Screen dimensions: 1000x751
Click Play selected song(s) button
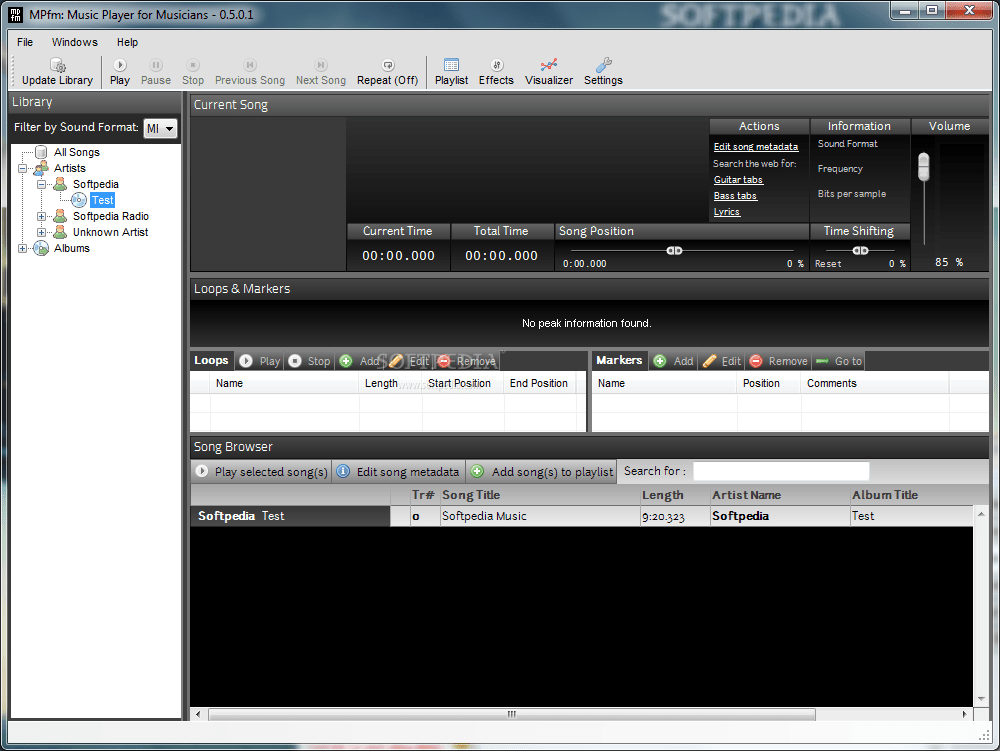coord(261,472)
